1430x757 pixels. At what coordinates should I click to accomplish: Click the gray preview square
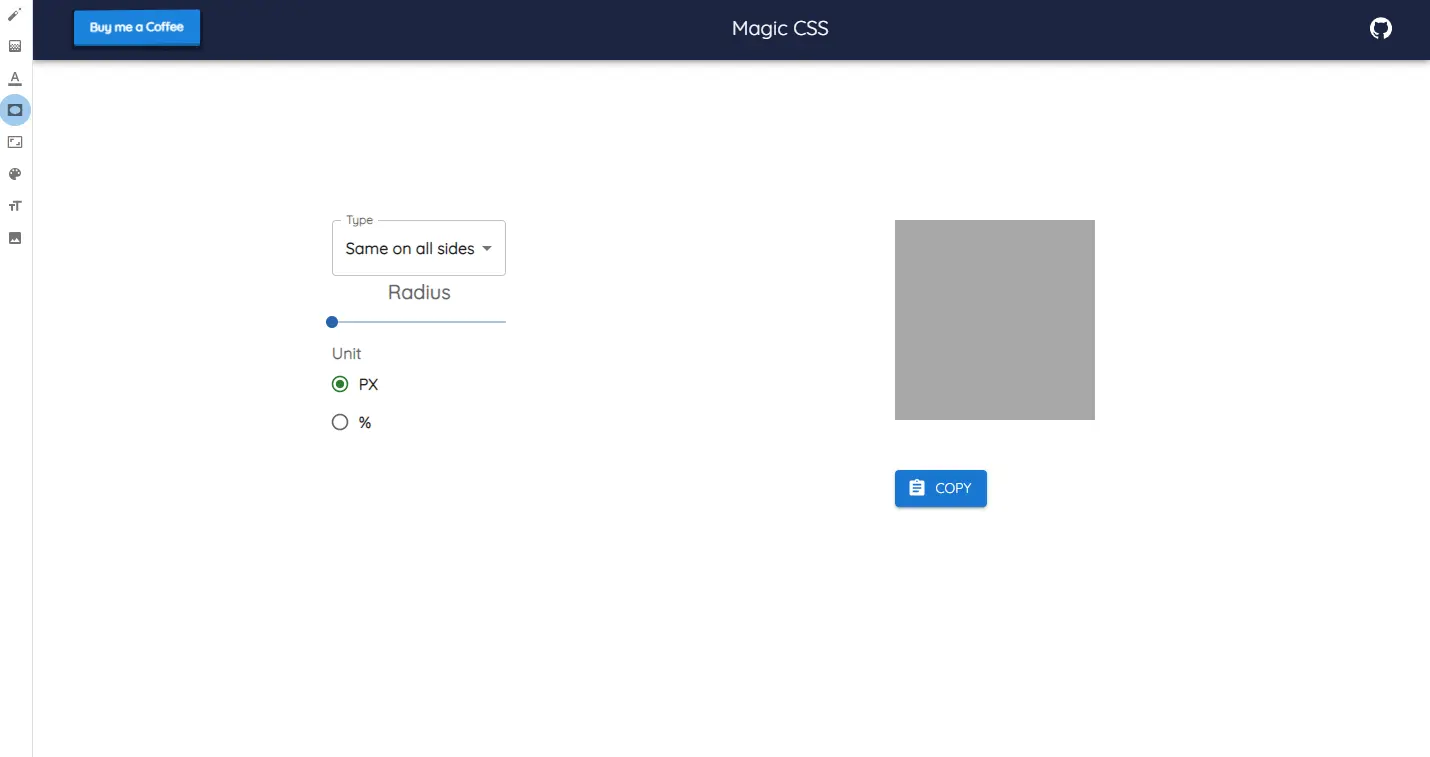[994, 320]
